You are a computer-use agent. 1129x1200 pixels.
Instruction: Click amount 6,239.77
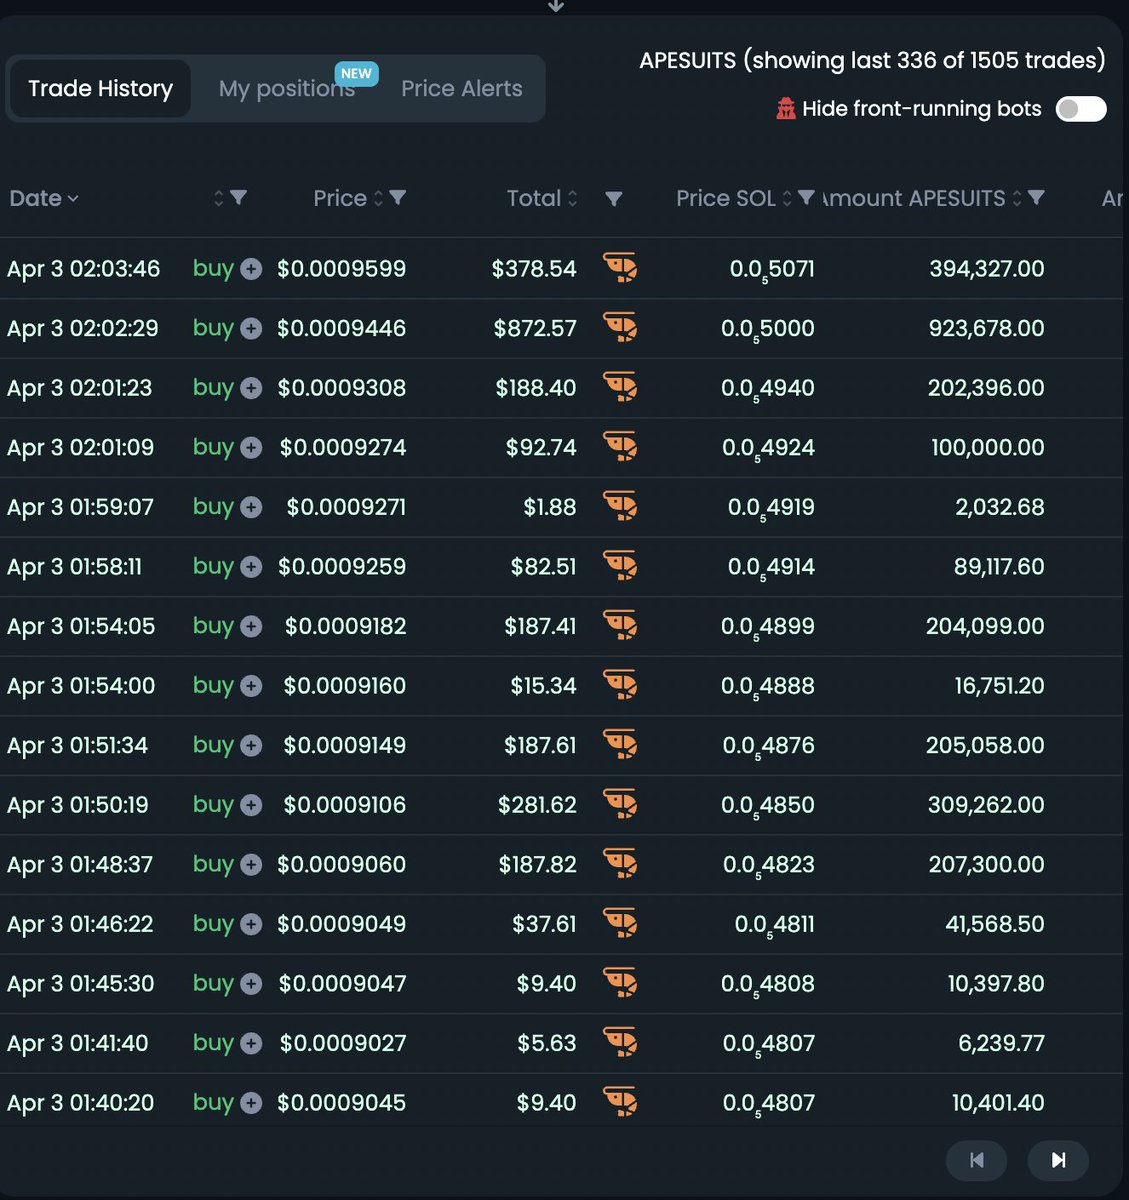pyautogui.click(x=1001, y=1043)
